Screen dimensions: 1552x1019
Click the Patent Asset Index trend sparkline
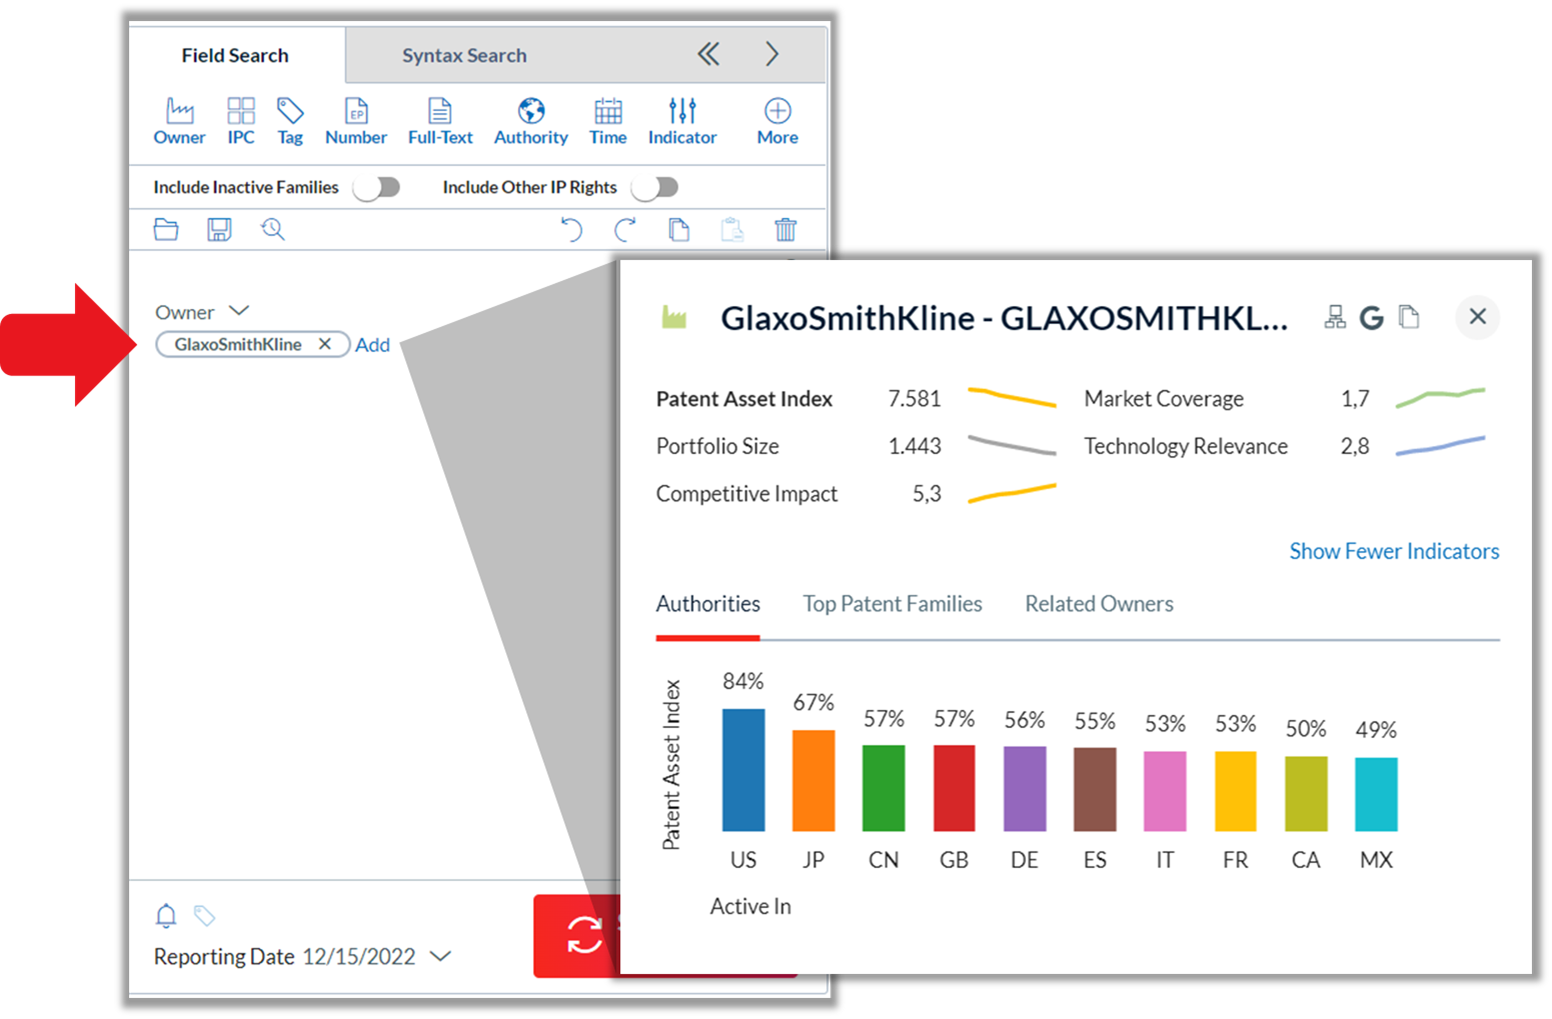click(1012, 398)
